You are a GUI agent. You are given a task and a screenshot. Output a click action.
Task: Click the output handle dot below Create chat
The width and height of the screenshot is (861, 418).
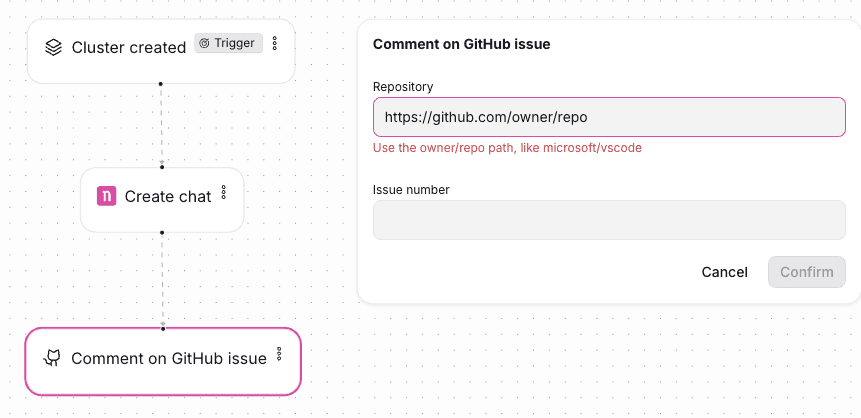point(162,232)
